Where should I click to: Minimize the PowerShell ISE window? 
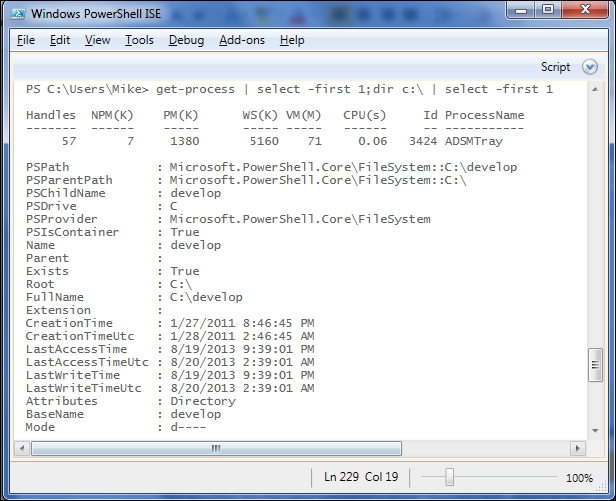521,10
